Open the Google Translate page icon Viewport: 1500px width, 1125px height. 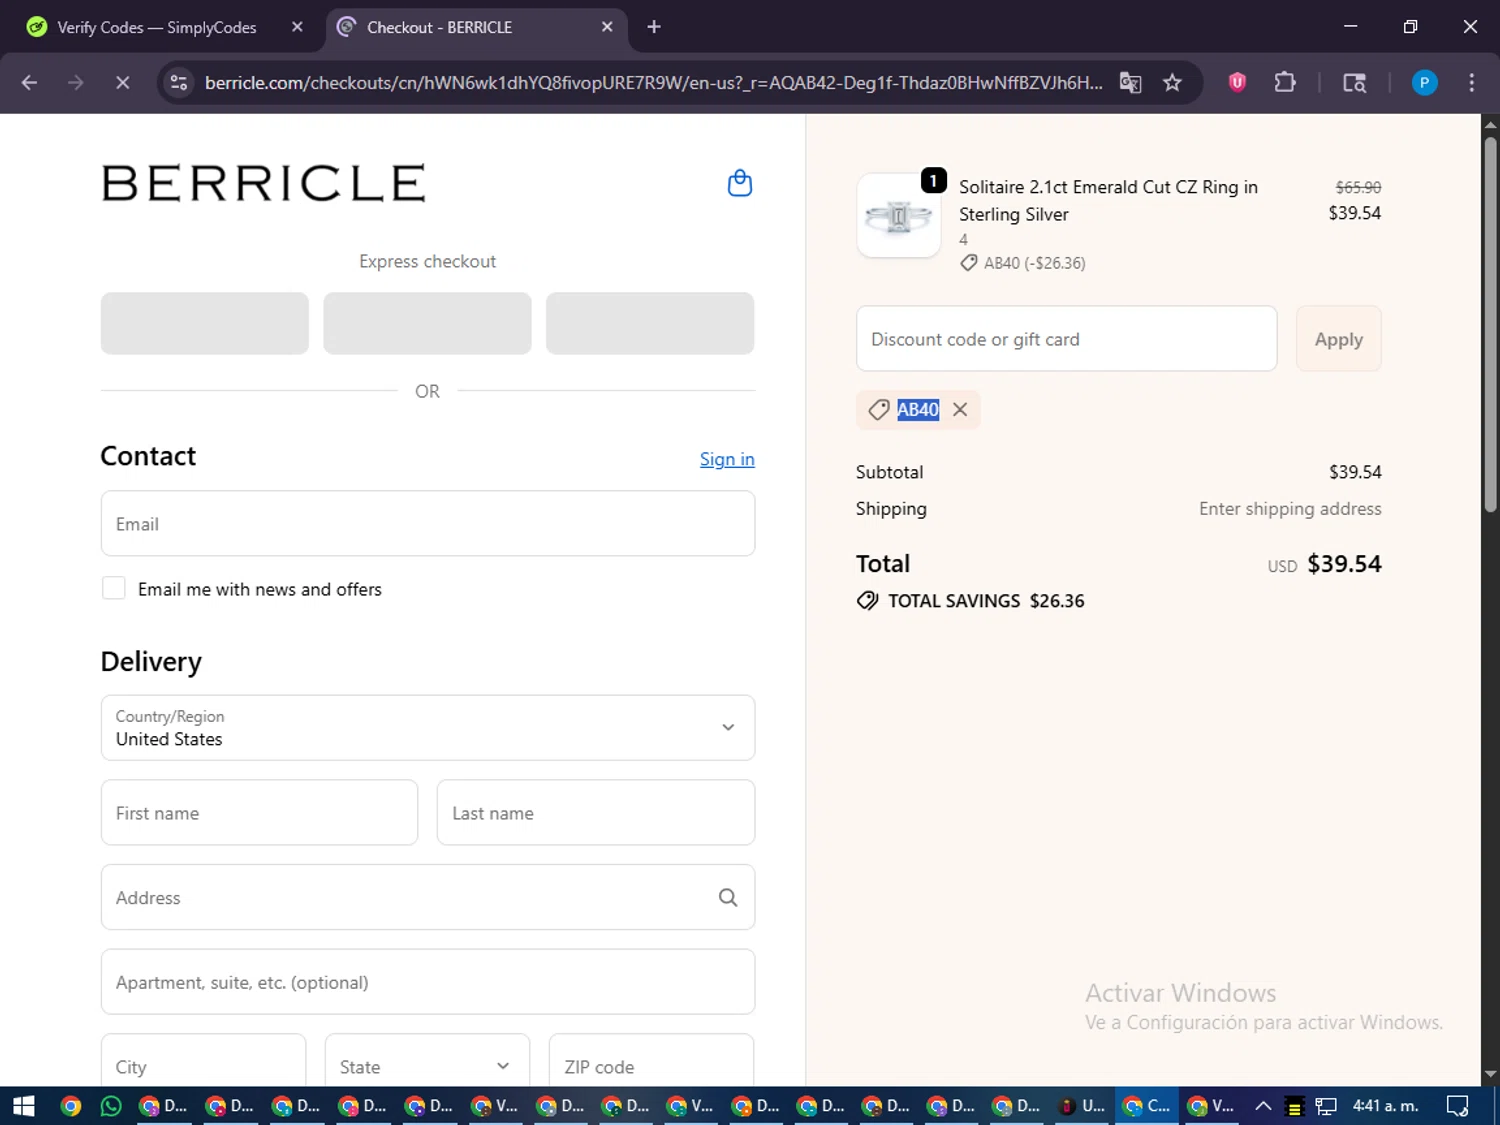click(x=1130, y=83)
